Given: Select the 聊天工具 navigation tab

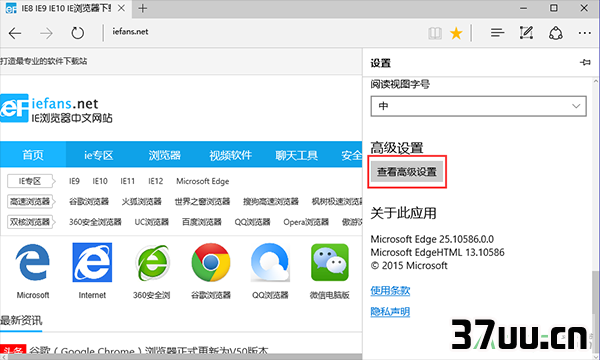Looking at the screenshot, I should click(x=297, y=155).
